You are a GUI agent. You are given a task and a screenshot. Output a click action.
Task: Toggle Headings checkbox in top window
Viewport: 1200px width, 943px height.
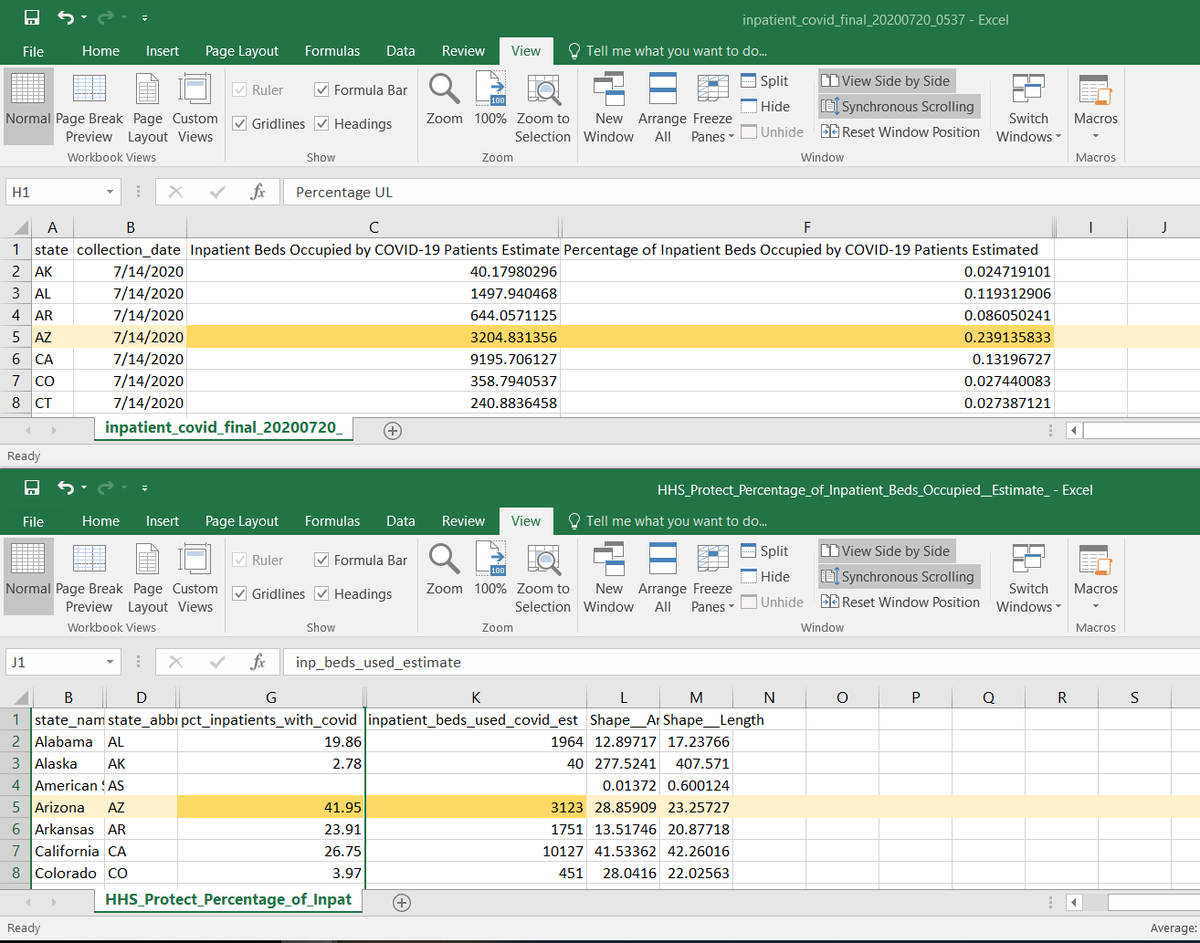point(322,124)
